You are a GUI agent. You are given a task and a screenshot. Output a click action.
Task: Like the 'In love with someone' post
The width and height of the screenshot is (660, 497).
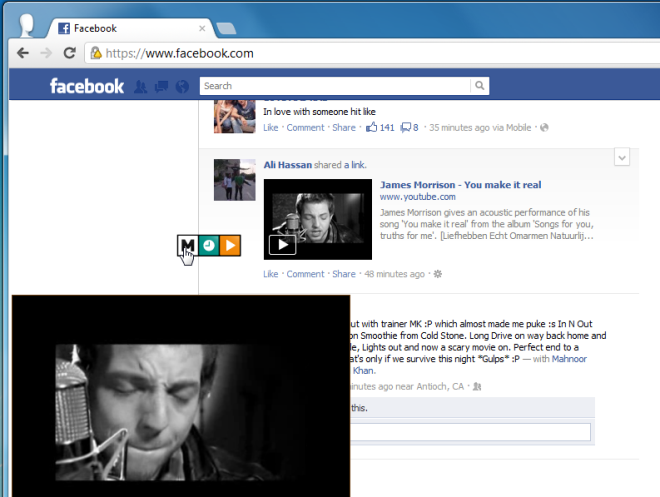click(x=271, y=128)
